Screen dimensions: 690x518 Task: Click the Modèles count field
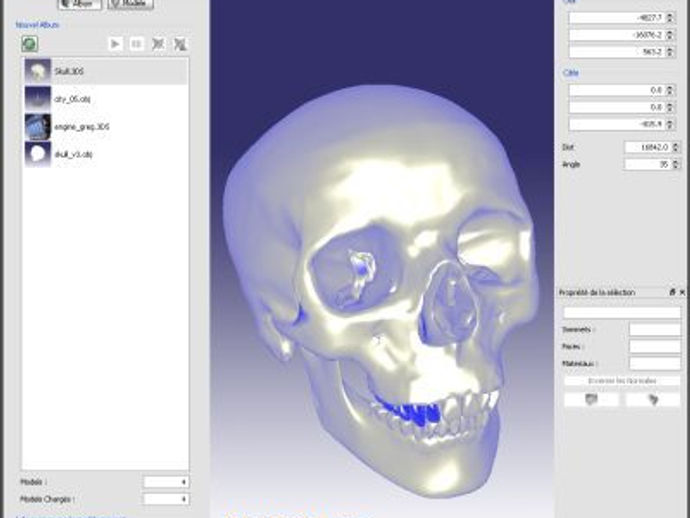(166, 482)
